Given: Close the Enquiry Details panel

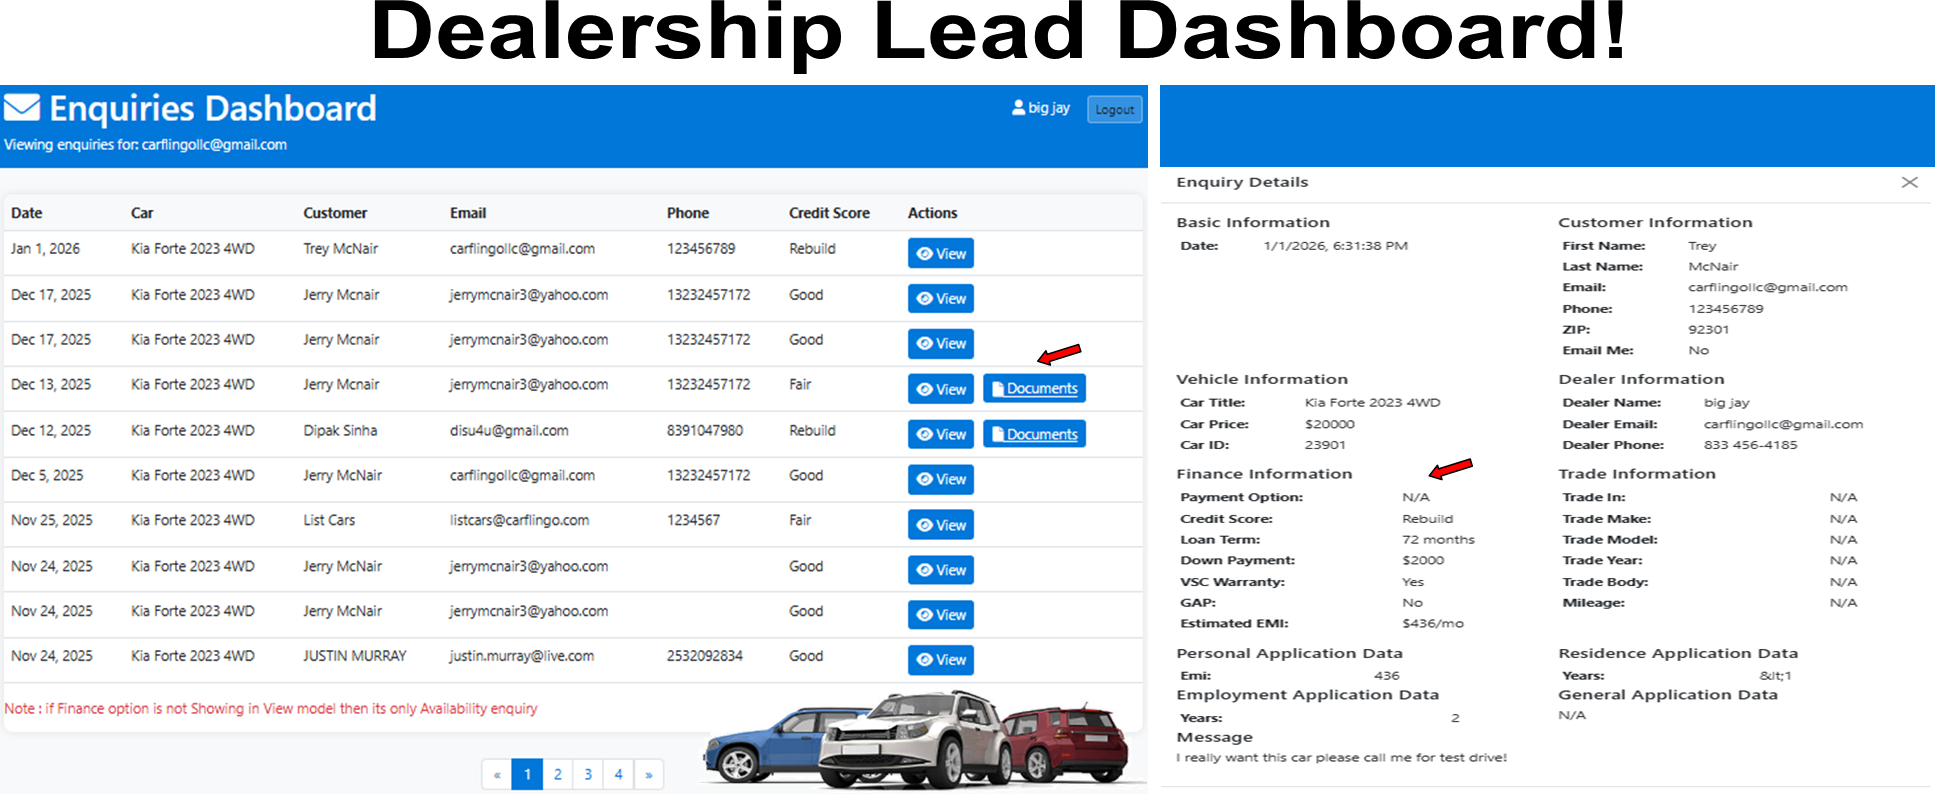Looking at the screenshot, I should [1909, 182].
